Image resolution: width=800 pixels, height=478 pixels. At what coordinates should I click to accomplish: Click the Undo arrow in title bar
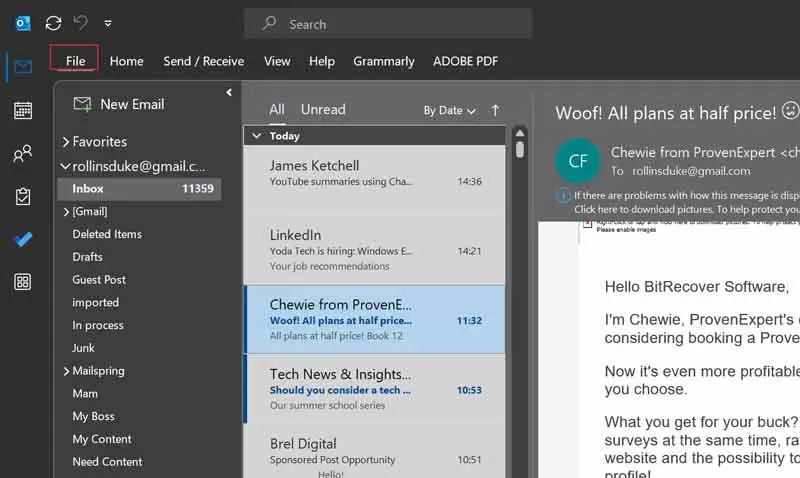81,23
